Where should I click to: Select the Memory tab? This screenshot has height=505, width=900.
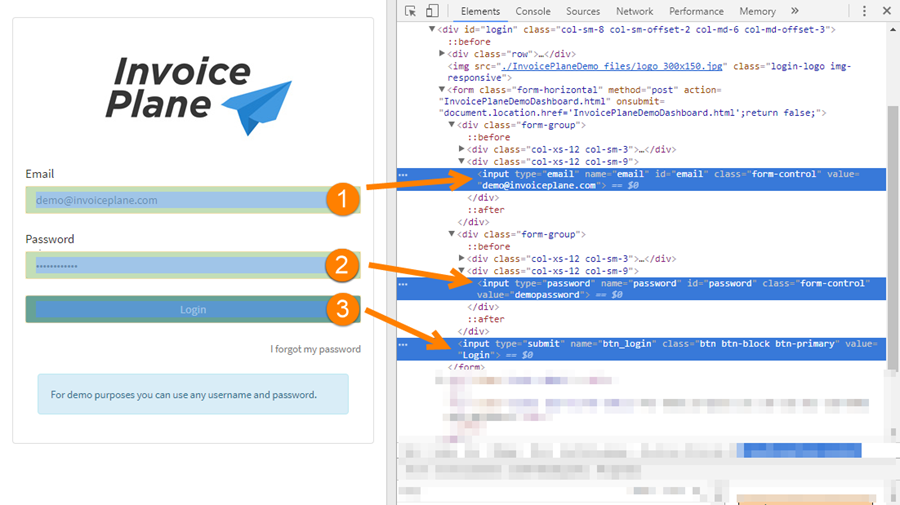pyautogui.click(x=757, y=11)
